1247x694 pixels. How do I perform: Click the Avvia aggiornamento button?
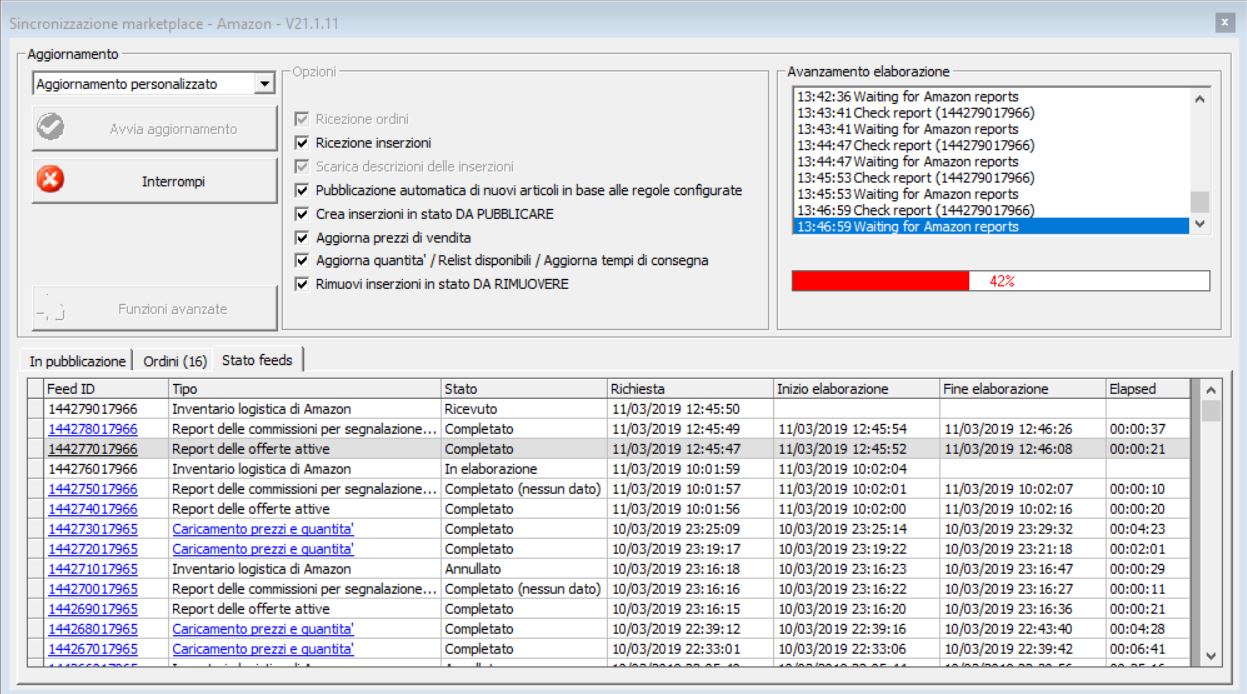coord(153,128)
